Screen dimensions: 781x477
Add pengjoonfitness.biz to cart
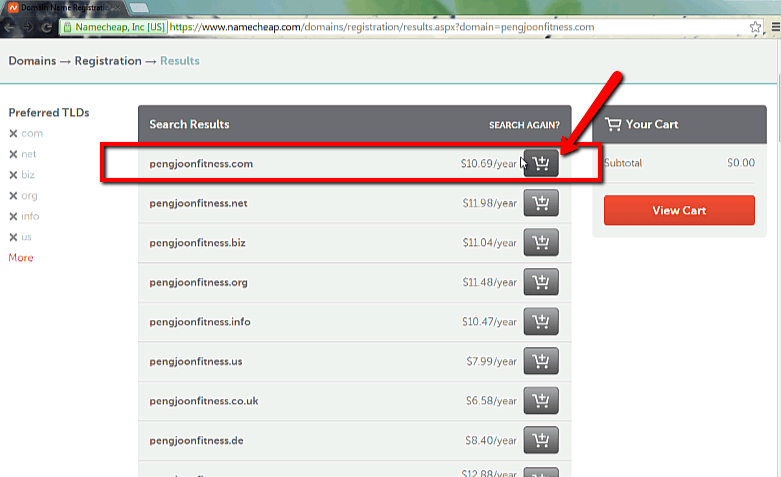click(541, 243)
